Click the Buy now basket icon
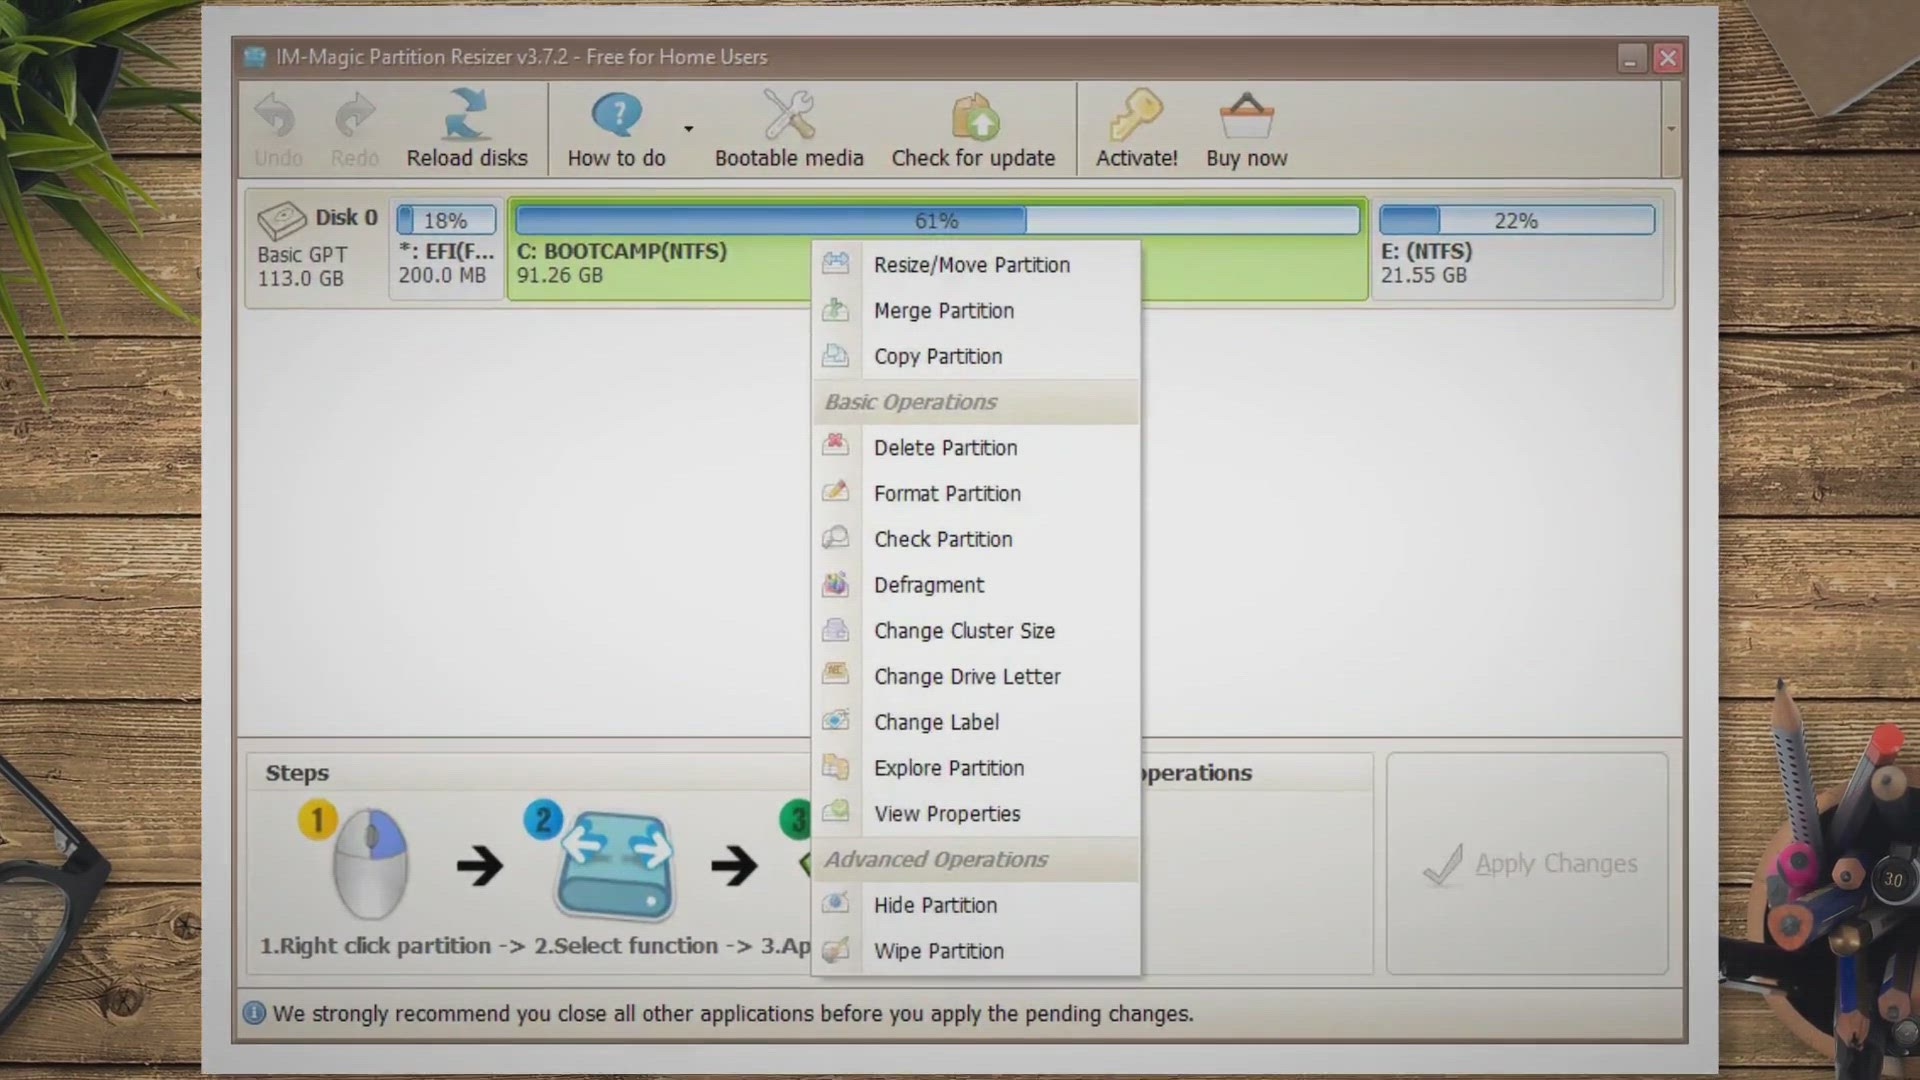The image size is (1920, 1080). click(x=1246, y=116)
